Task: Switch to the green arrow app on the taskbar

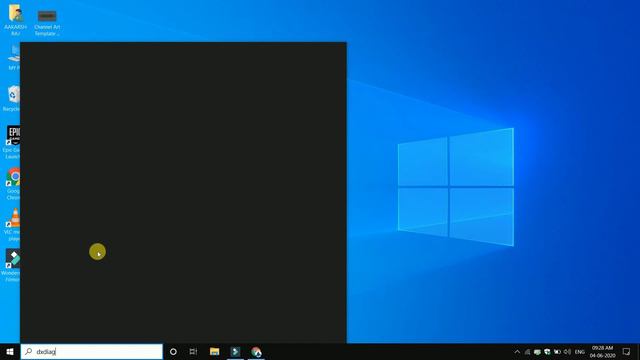Action: [x=235, y=351]
